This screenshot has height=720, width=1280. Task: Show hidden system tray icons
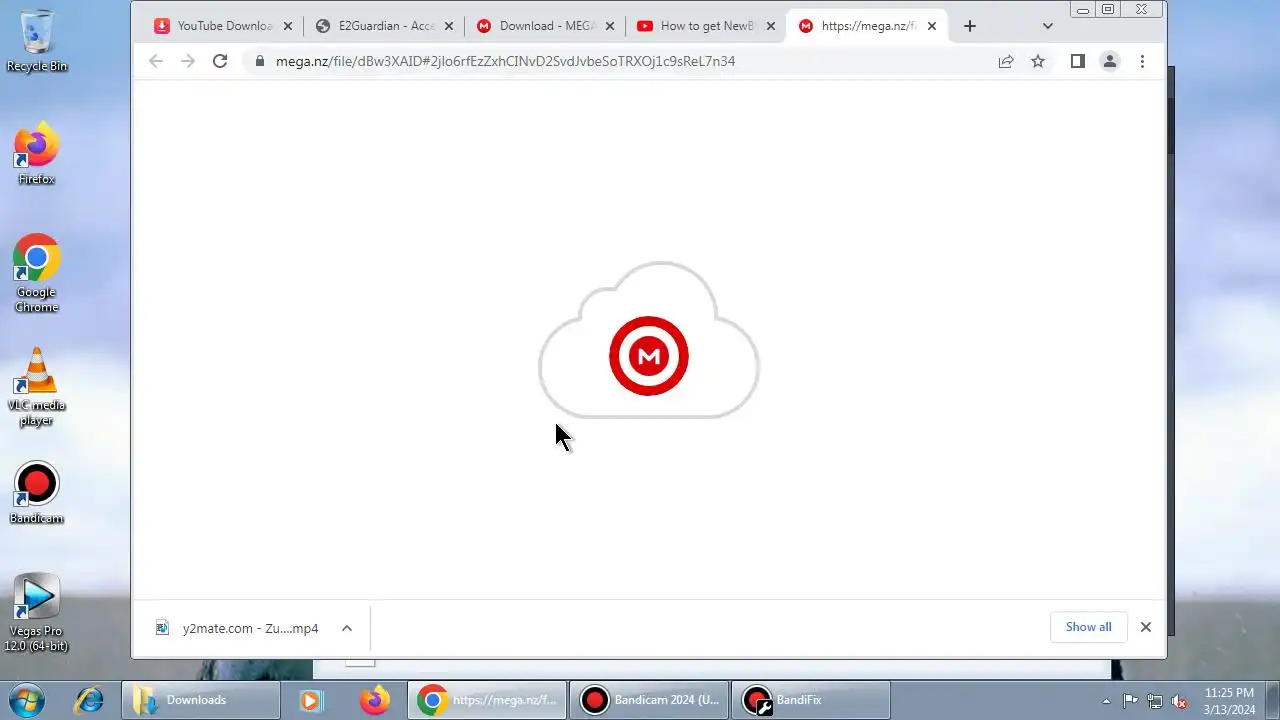coord(1106,701)
